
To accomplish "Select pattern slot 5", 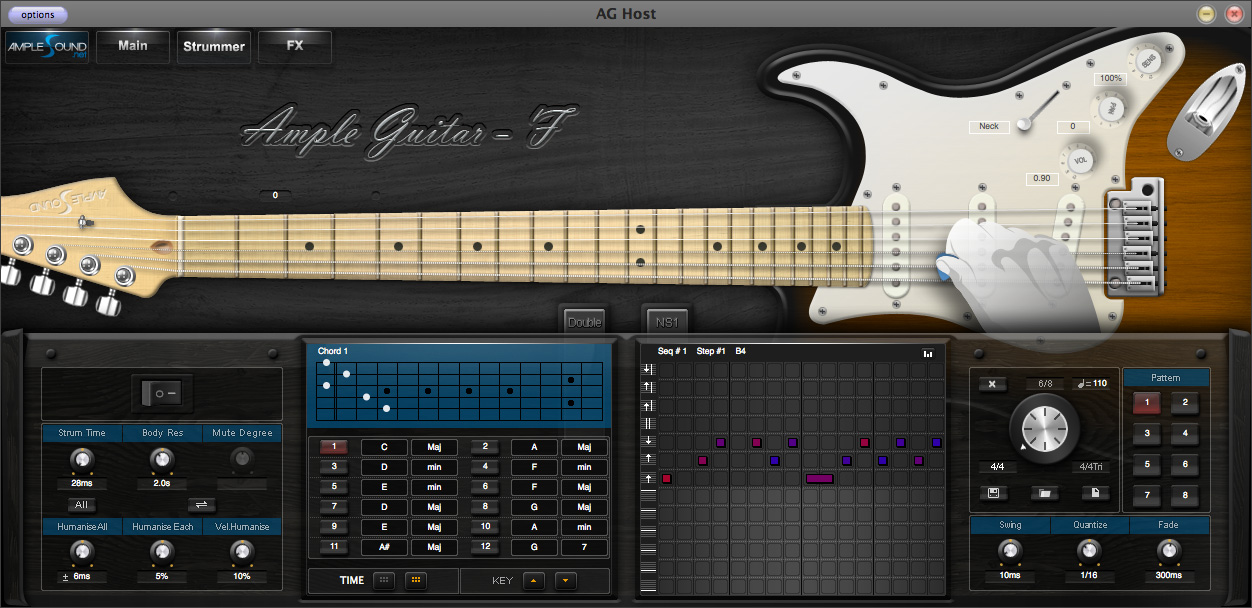I will (x=1147, y=465).
